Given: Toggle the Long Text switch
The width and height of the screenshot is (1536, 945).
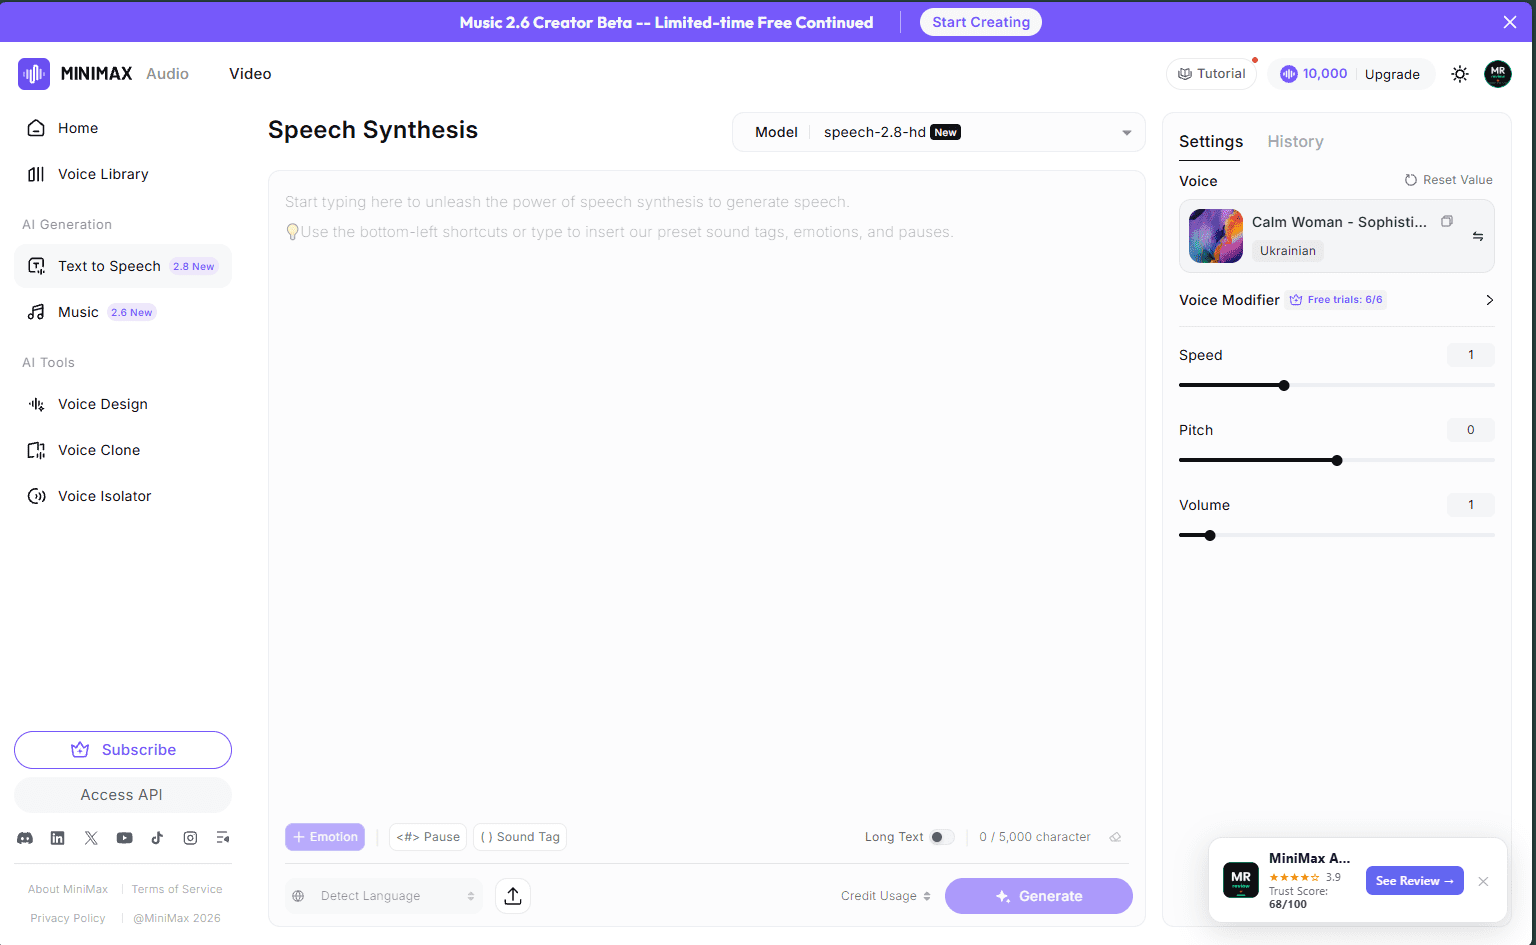Looking at the screenshot, I should pyautogui.click(x=941, y=837).
